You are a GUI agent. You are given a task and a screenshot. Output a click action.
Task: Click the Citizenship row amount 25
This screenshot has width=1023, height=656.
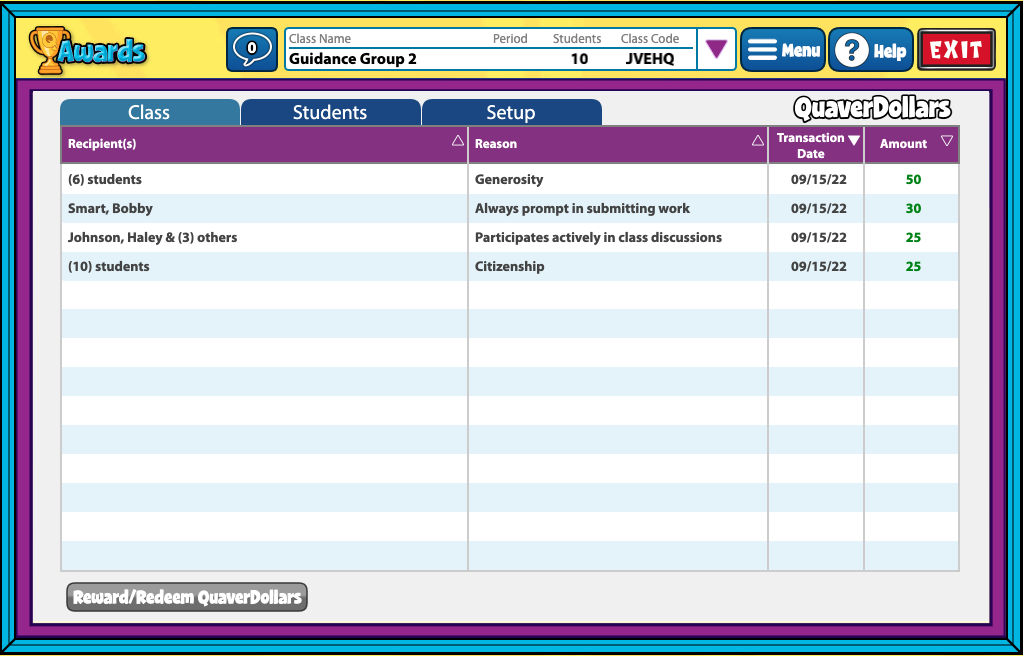coord(913,266)
